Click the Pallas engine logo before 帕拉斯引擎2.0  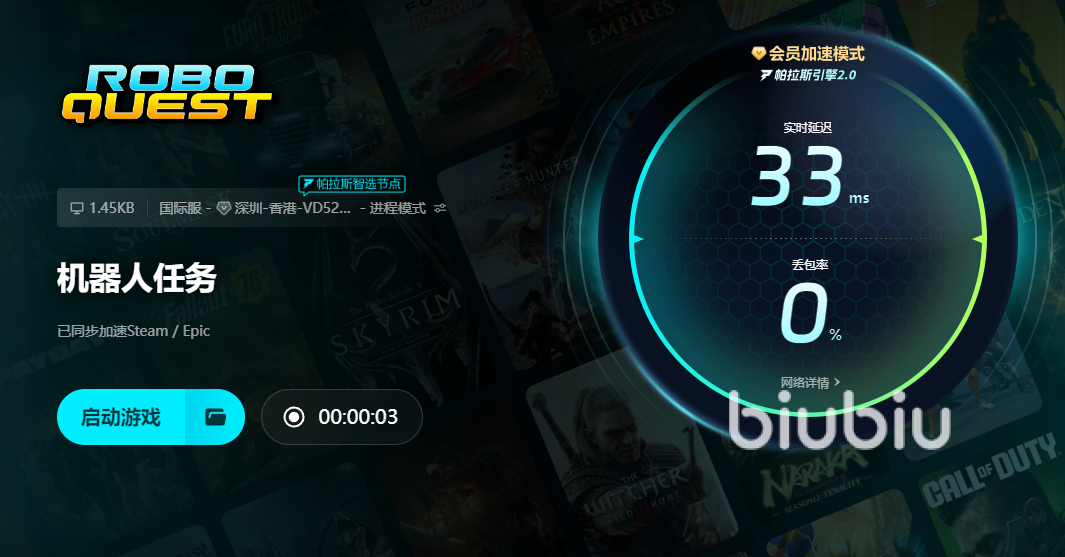point(766,75)
